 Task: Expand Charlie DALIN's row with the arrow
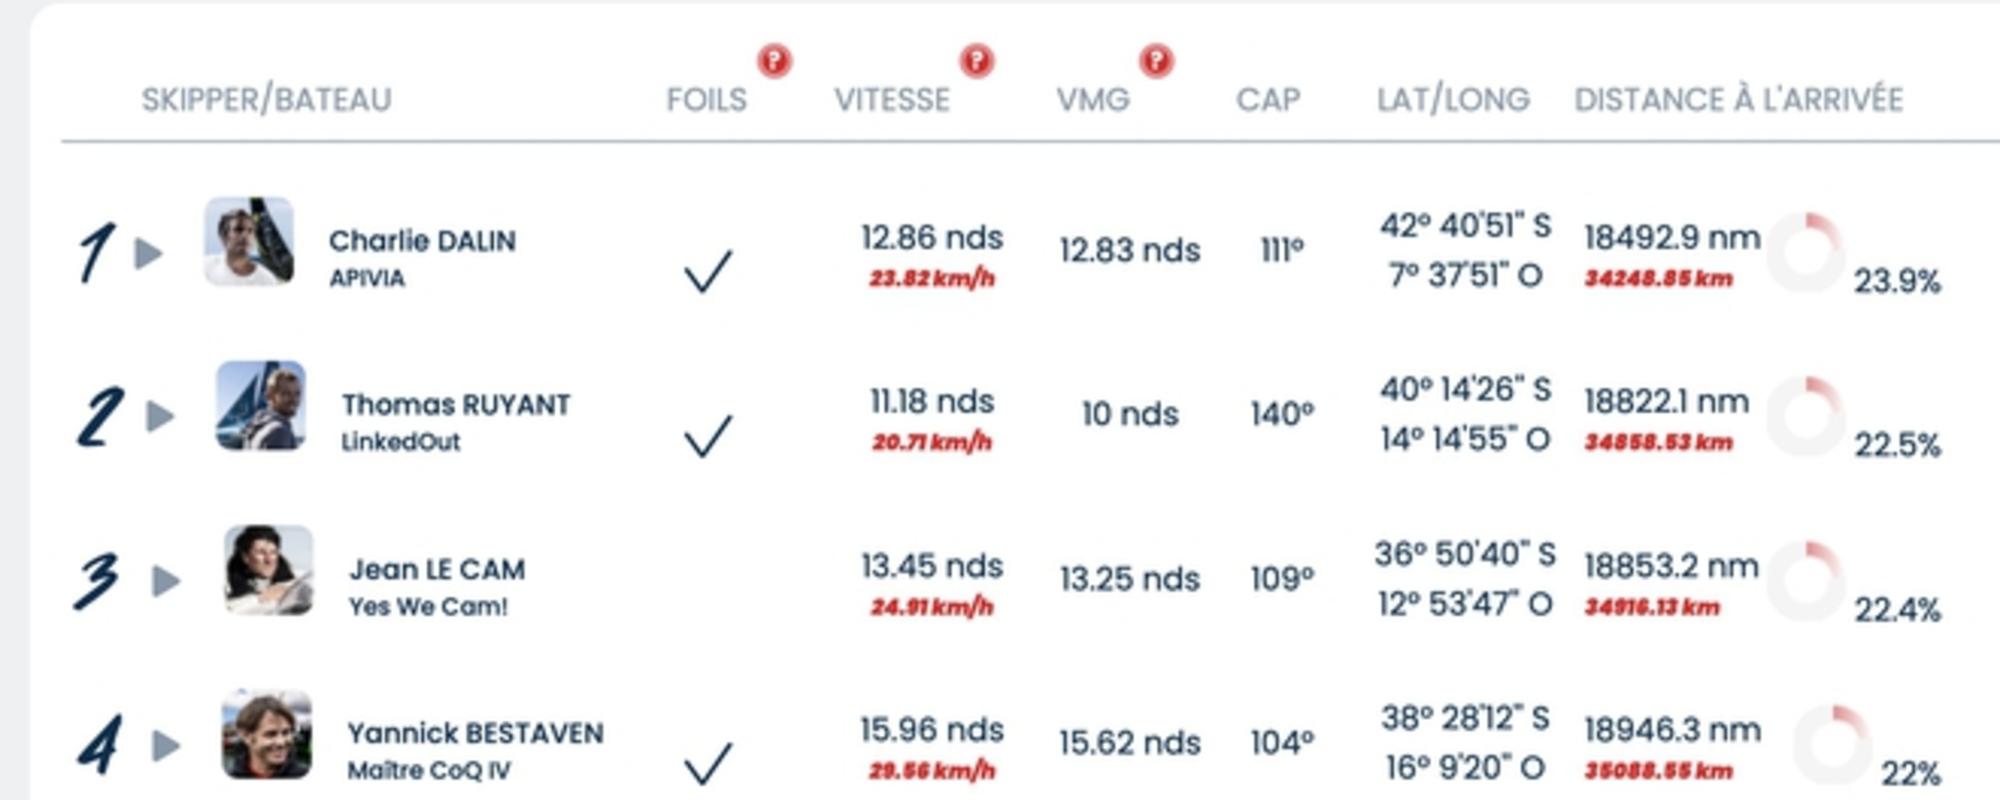[149, 253]
